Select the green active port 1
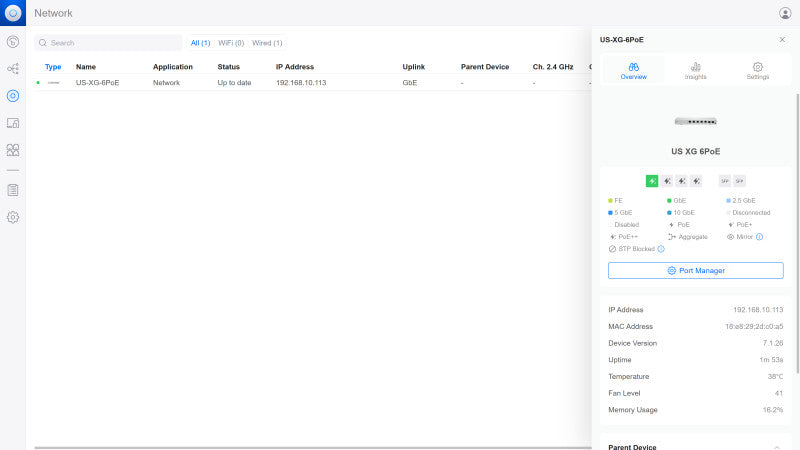Image resolution: width=800 pixels, height=450 pixels. click(x=652, y=181)
